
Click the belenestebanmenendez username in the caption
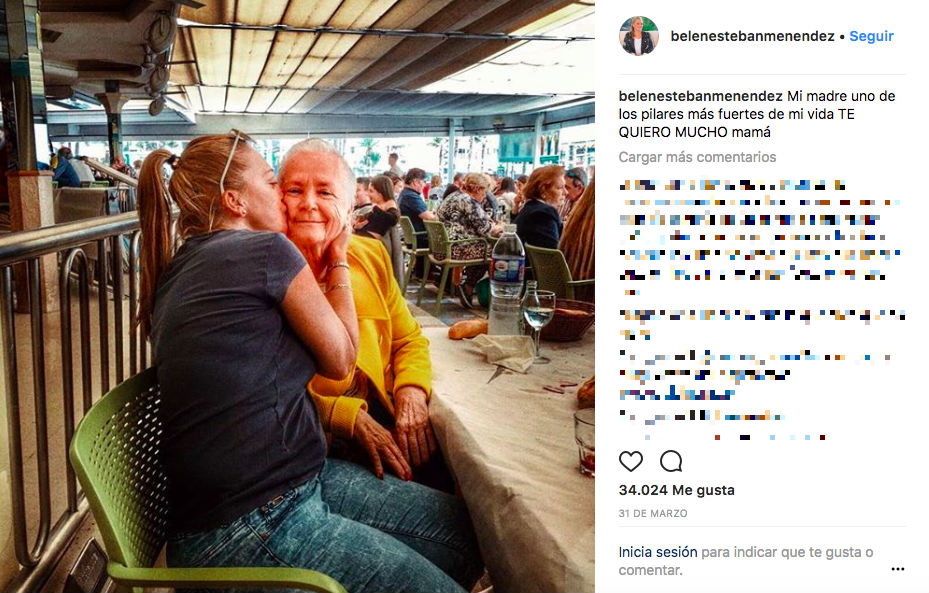[x=700, y=96]
